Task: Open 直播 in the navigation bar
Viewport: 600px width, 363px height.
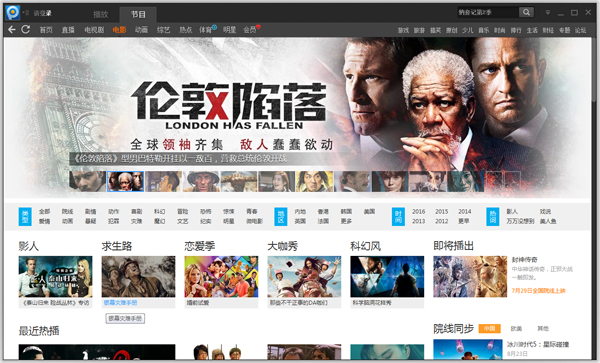Action: click(68, 30)
